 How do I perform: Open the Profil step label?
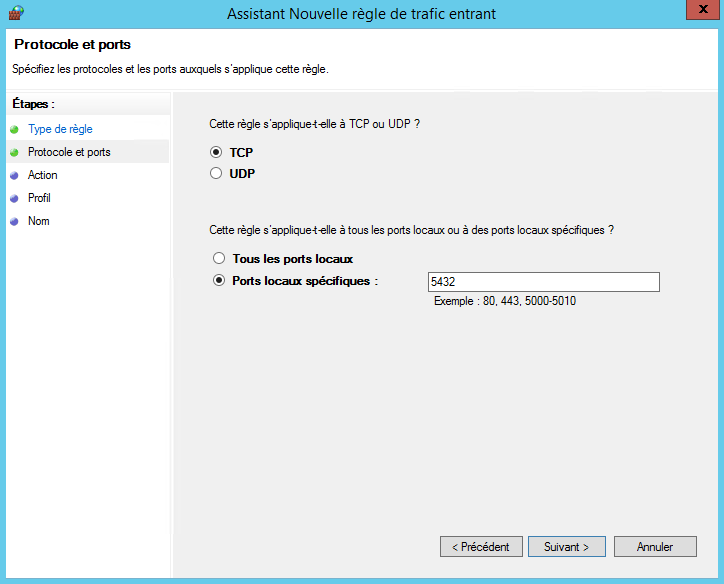coord(40,198)
